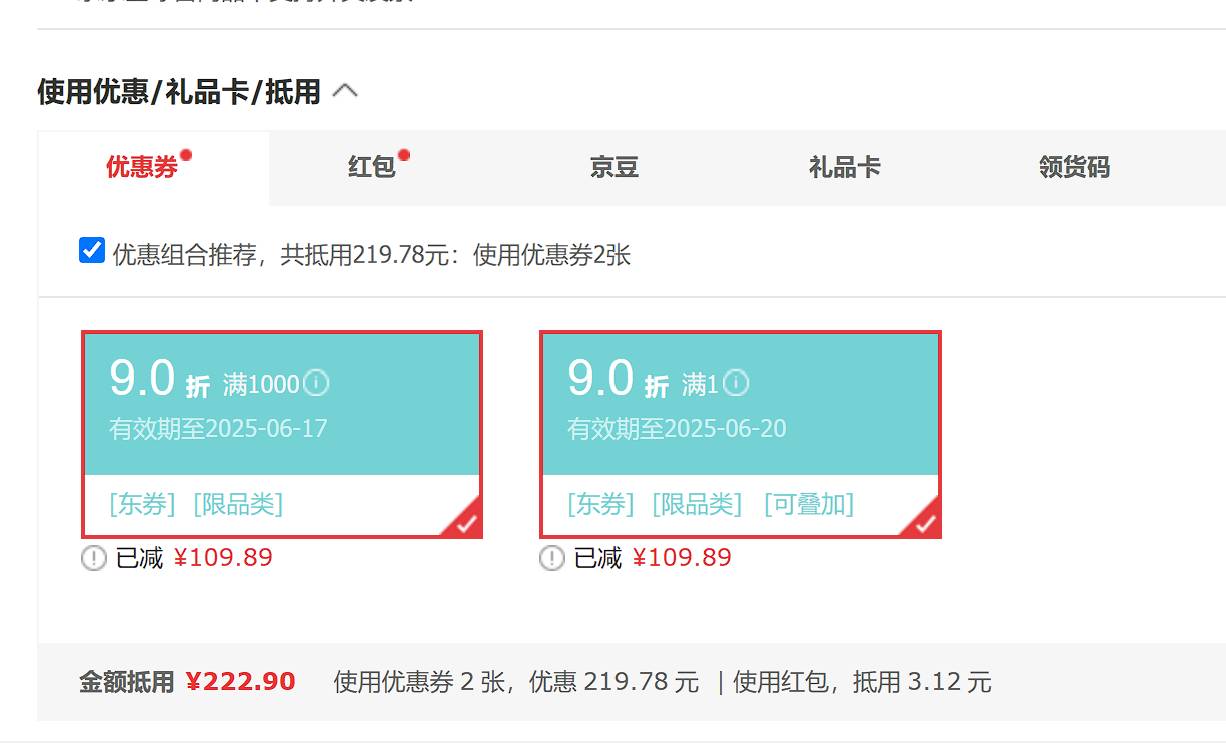Click ¥109.89 under the 2025-06-20 coupon
Image resolution: width=1226 pixels, height=744 pixels.
pyautogui.click(x=682, y=558)
